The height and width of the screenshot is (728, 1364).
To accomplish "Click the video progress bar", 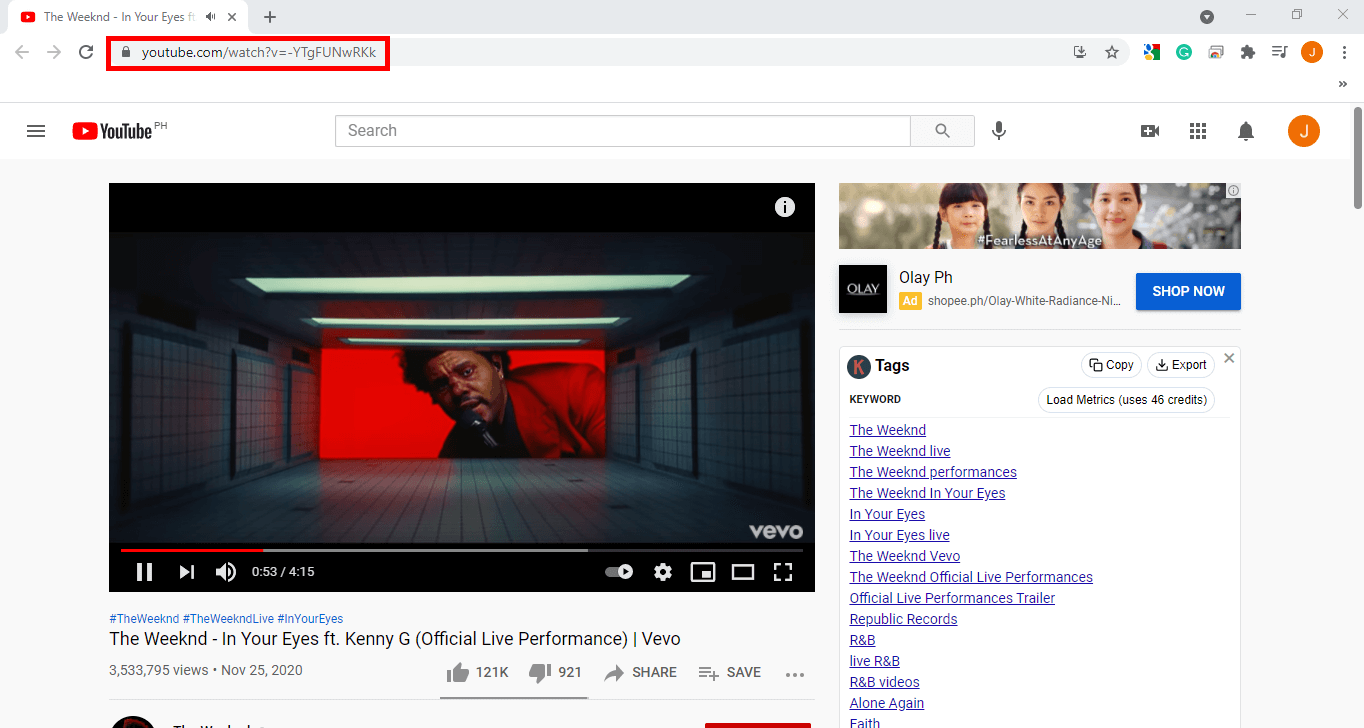I will (462, 550).
